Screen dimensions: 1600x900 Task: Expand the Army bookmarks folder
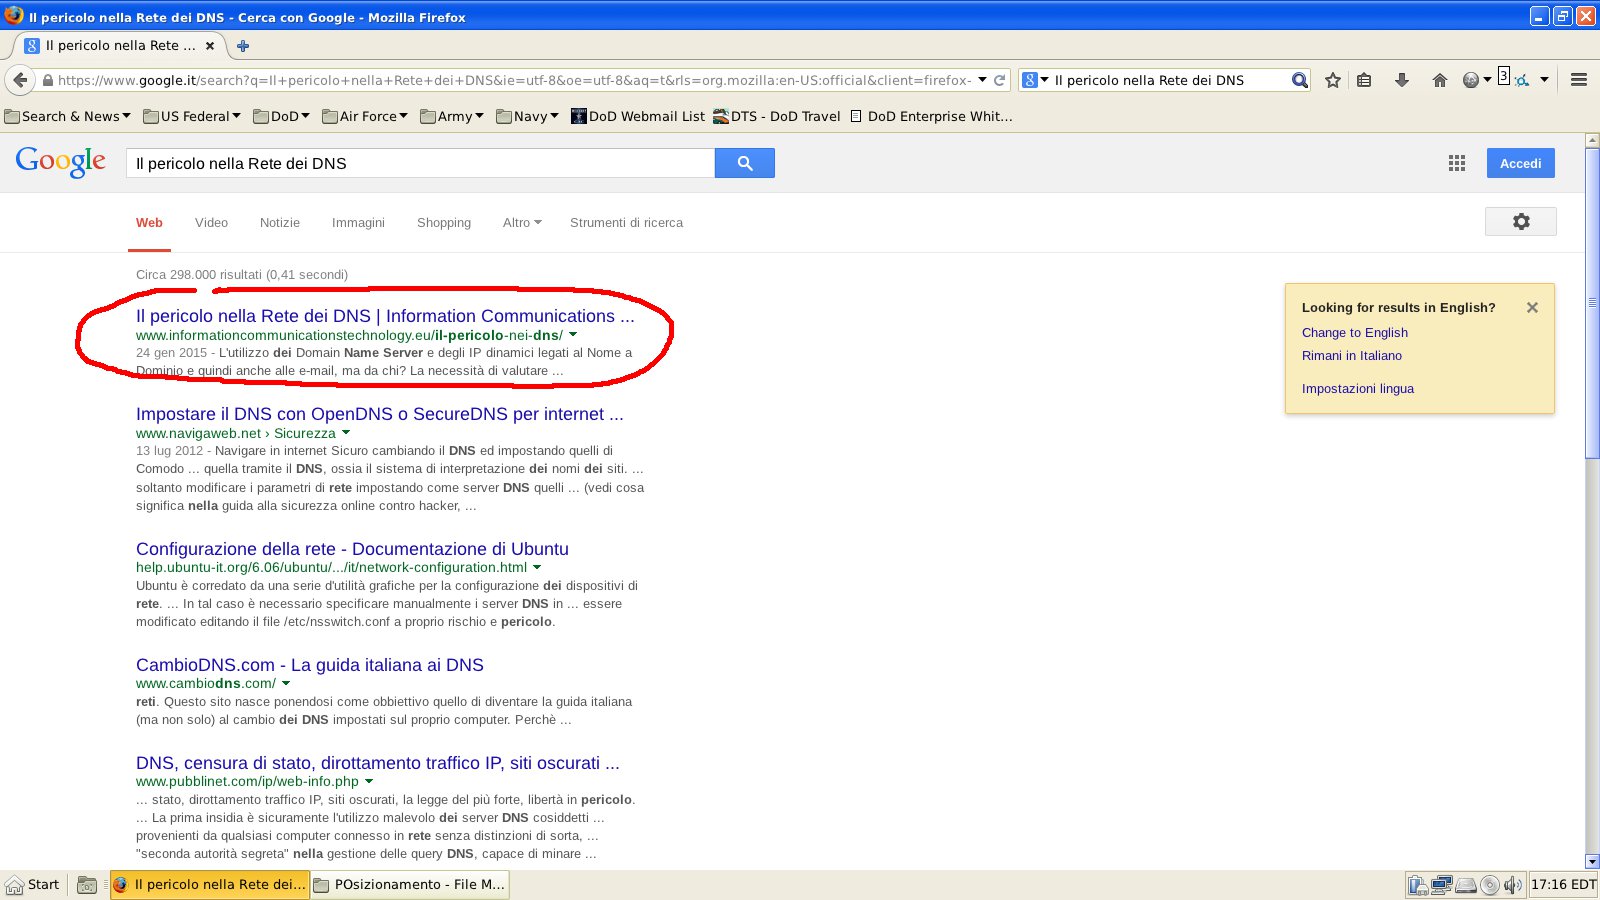tap(452, 116)
